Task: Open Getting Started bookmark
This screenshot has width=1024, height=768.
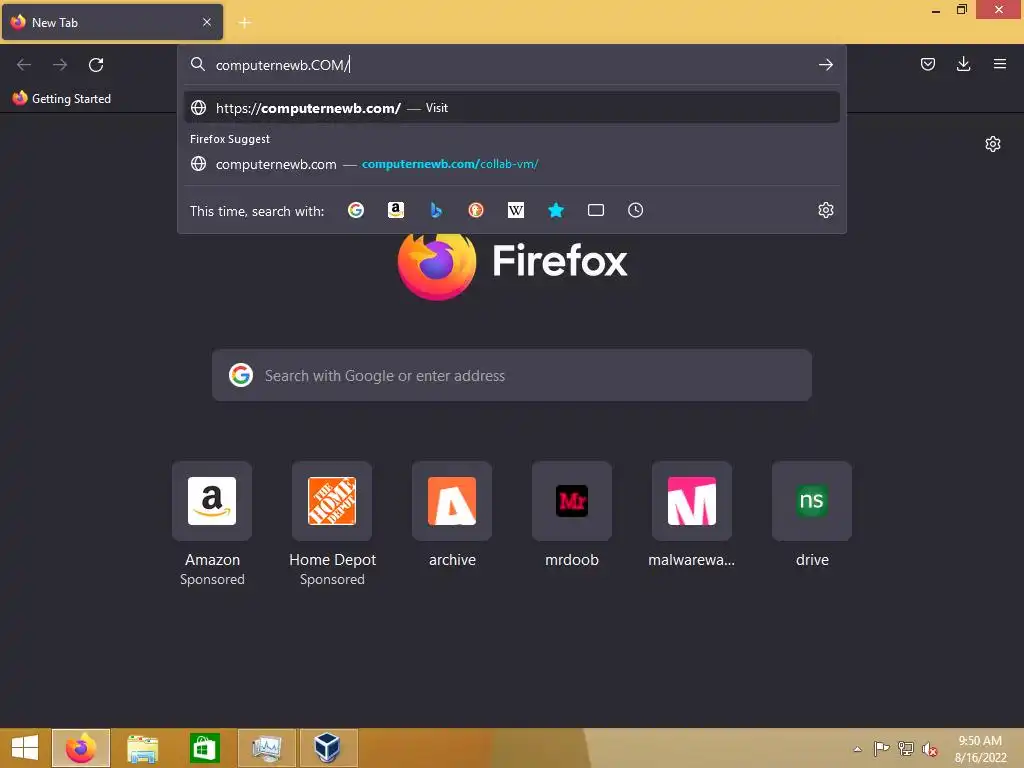Action: click(61, 99)
